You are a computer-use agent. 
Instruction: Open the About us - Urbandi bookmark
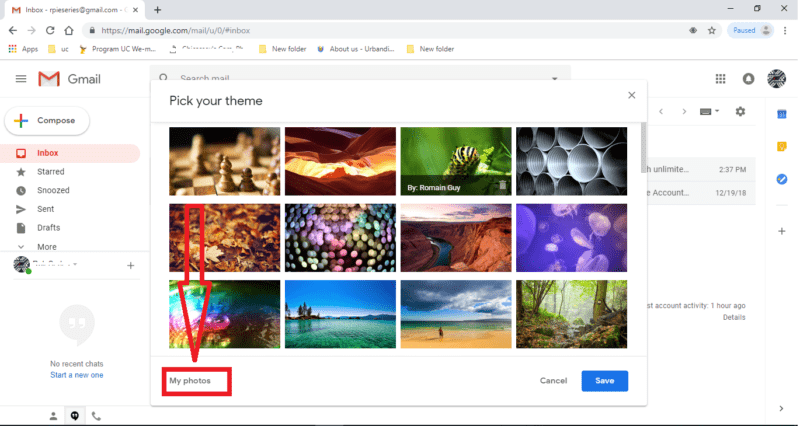[x=356, y=49]
